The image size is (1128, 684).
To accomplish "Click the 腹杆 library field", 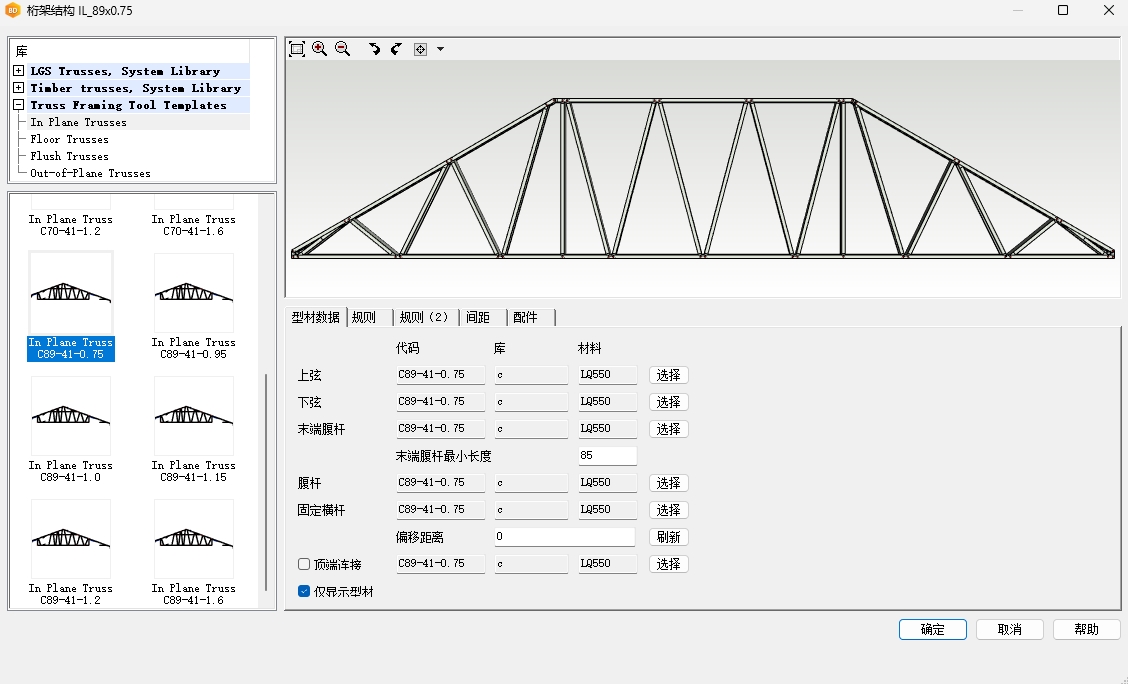I will [531, 483].
